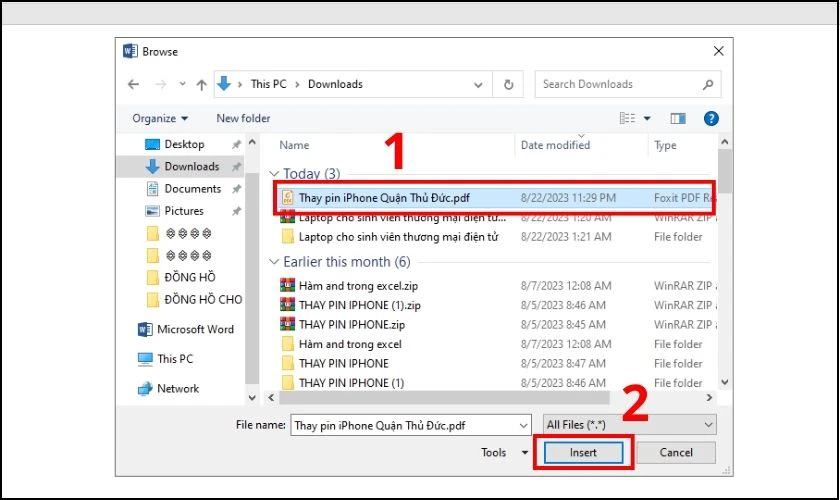Open the Tools dropdown
This screenshot has width=840, height=500.
[504, 452]
